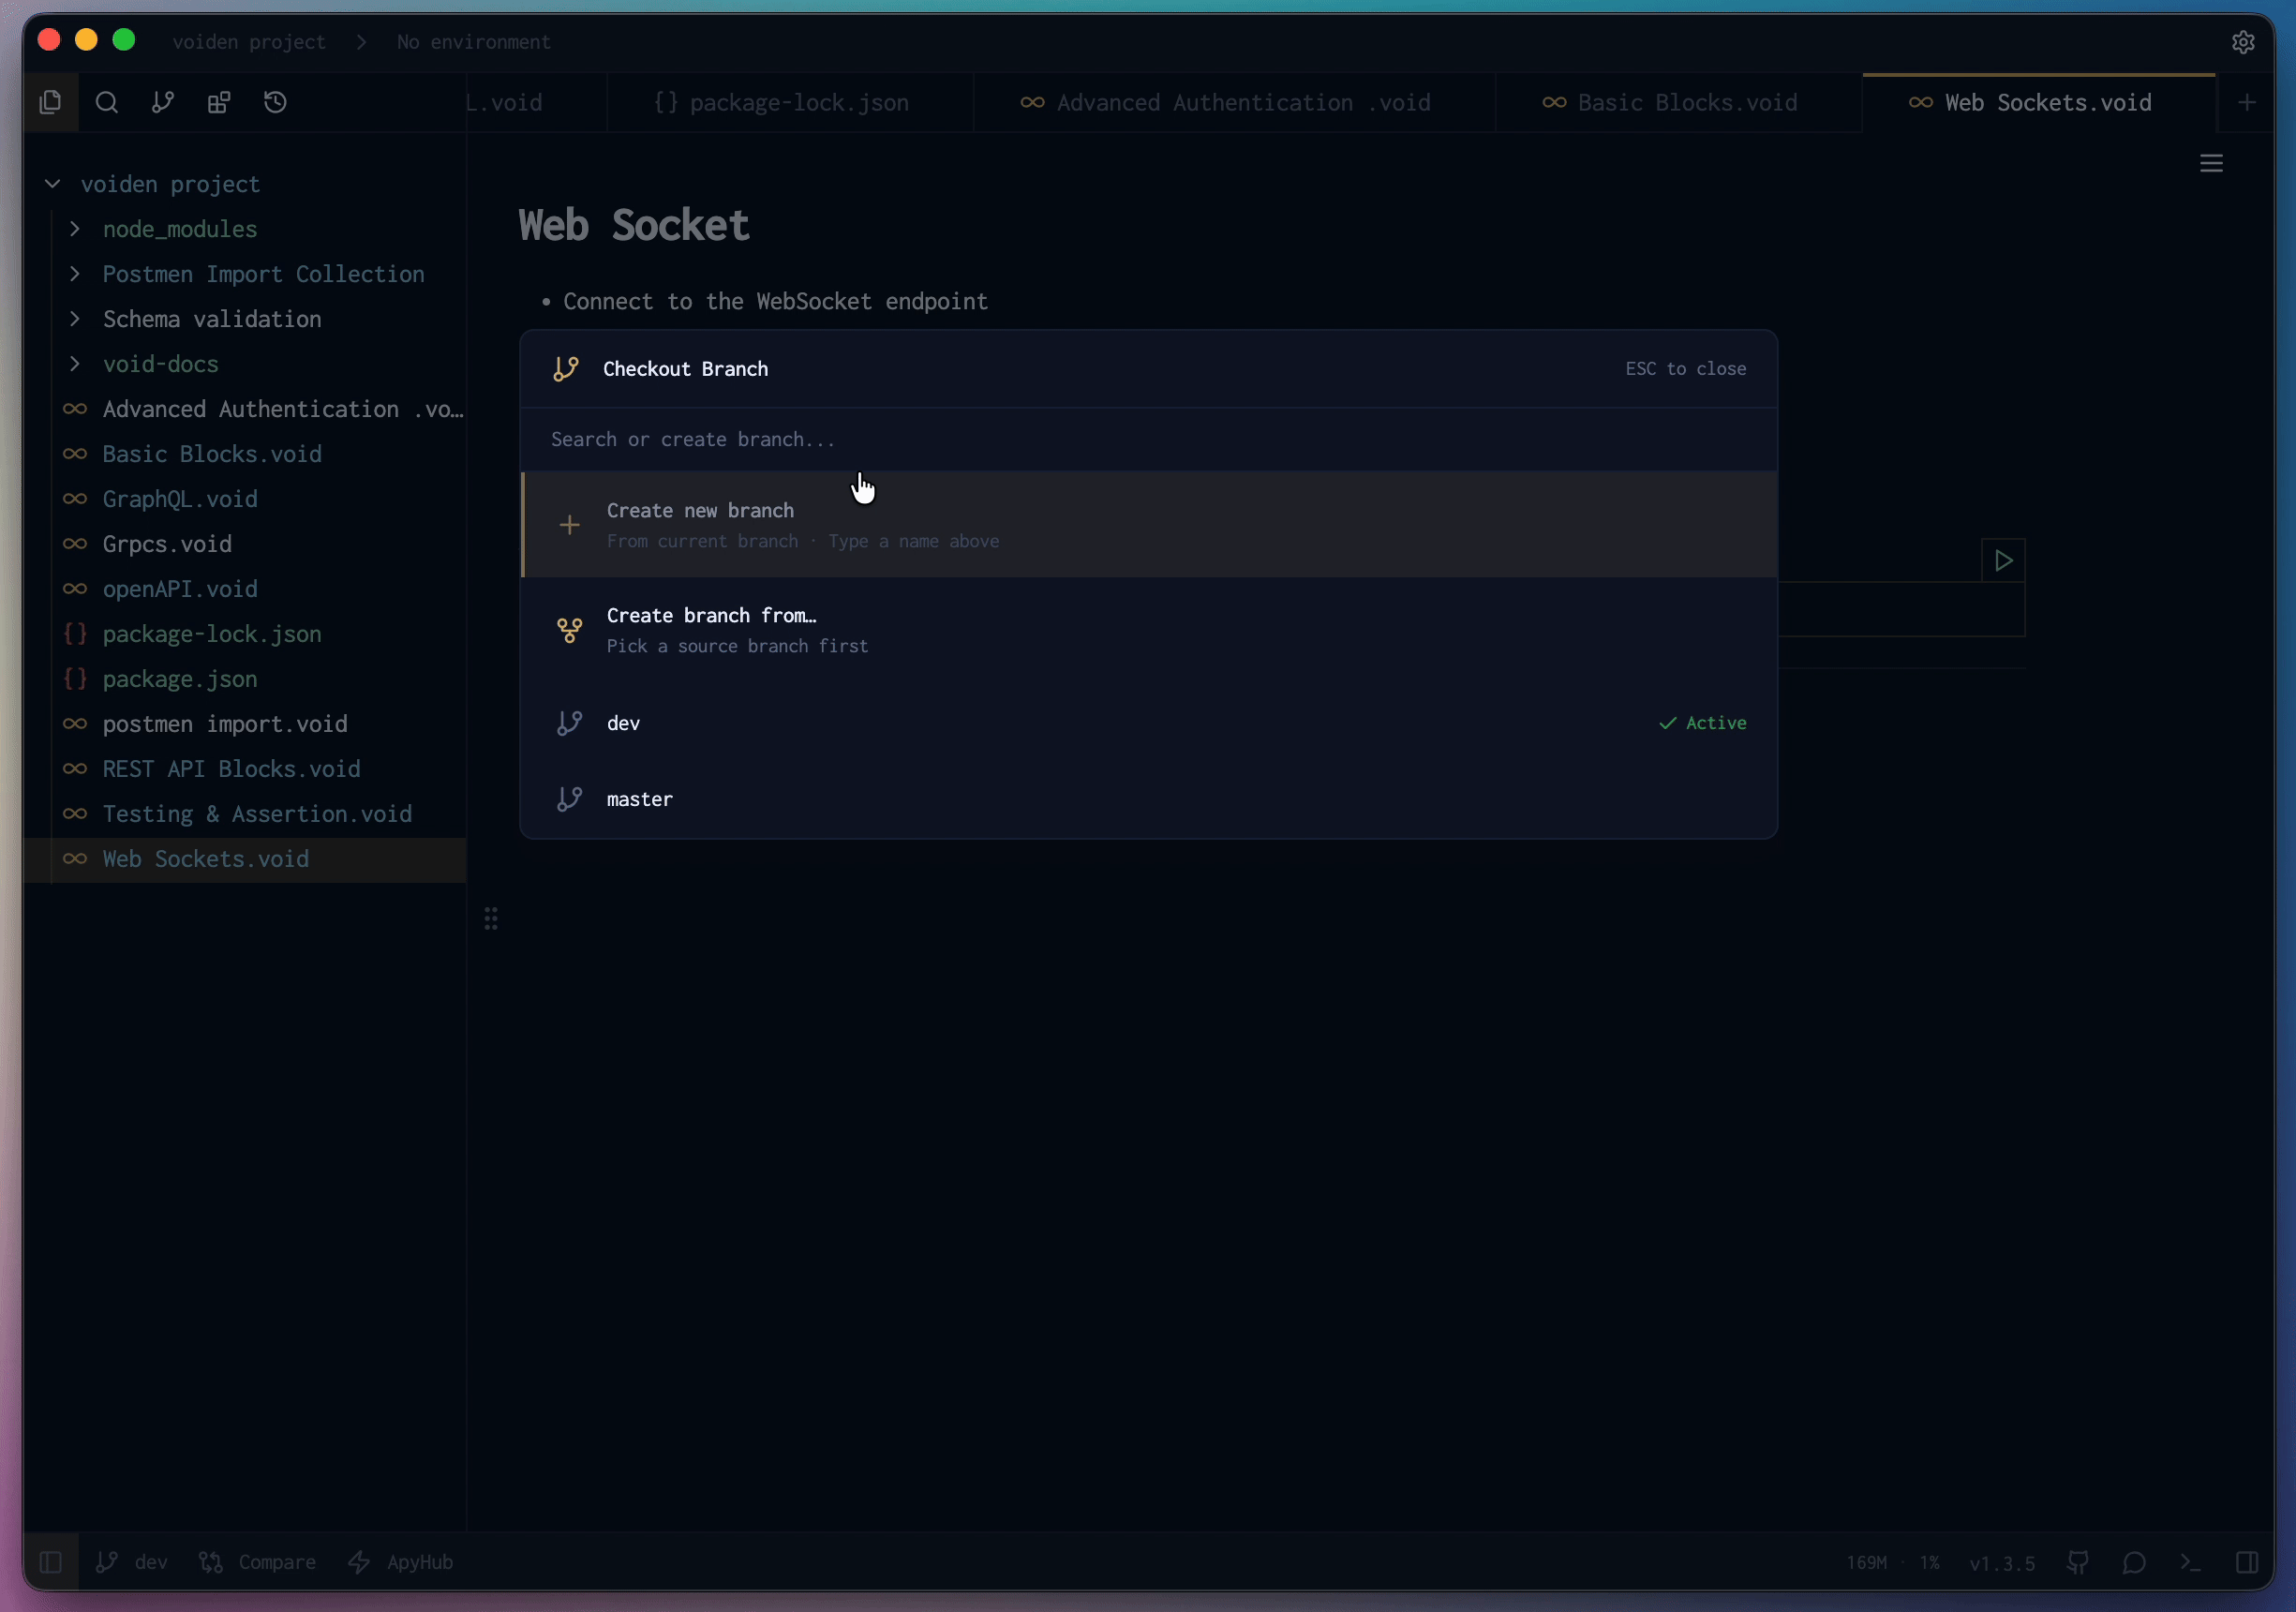Click the green maximize button in the title bar
This screenshot has width=2296, height=1612.
click(x=124, y=40)
